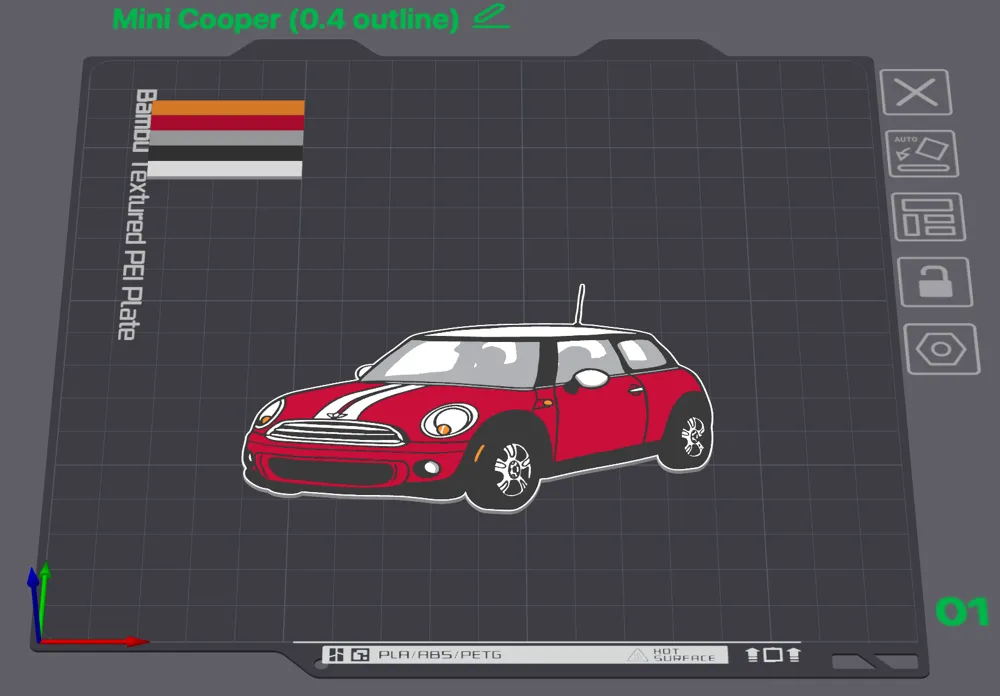Click the plate title Mini Cooper (0.4 outline)

click(286, 19)
